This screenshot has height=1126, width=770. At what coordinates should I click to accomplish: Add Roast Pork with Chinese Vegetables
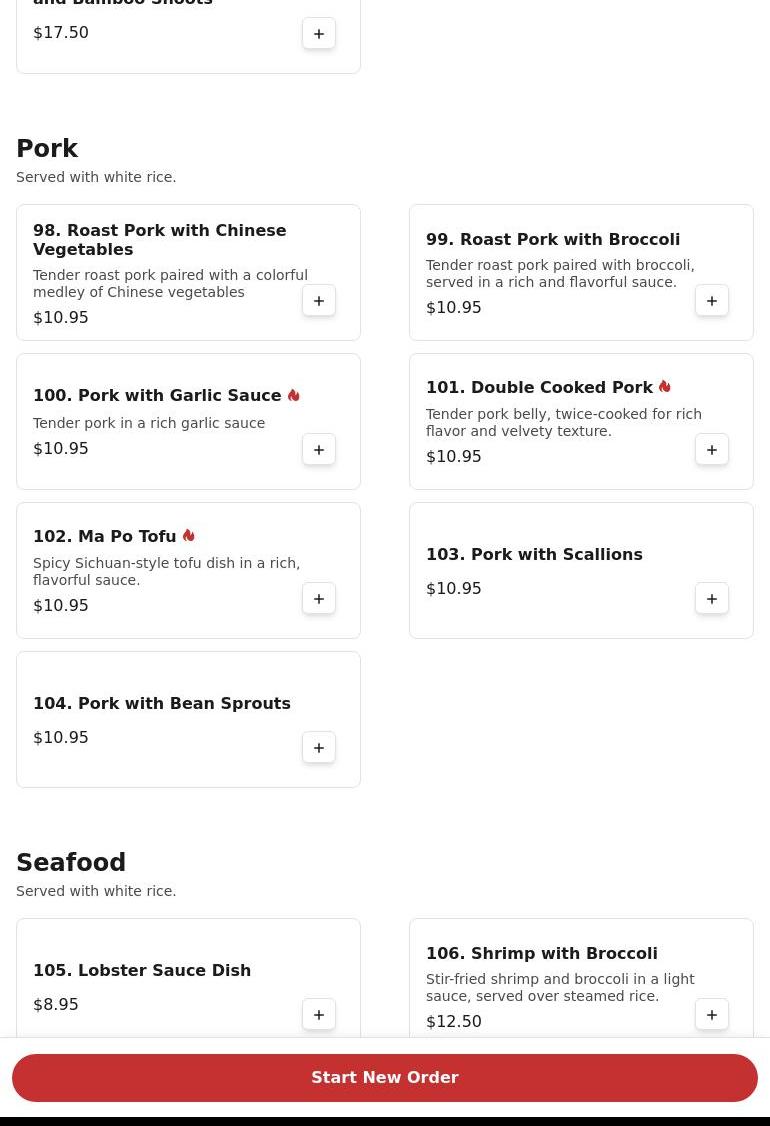pos(319,301)
